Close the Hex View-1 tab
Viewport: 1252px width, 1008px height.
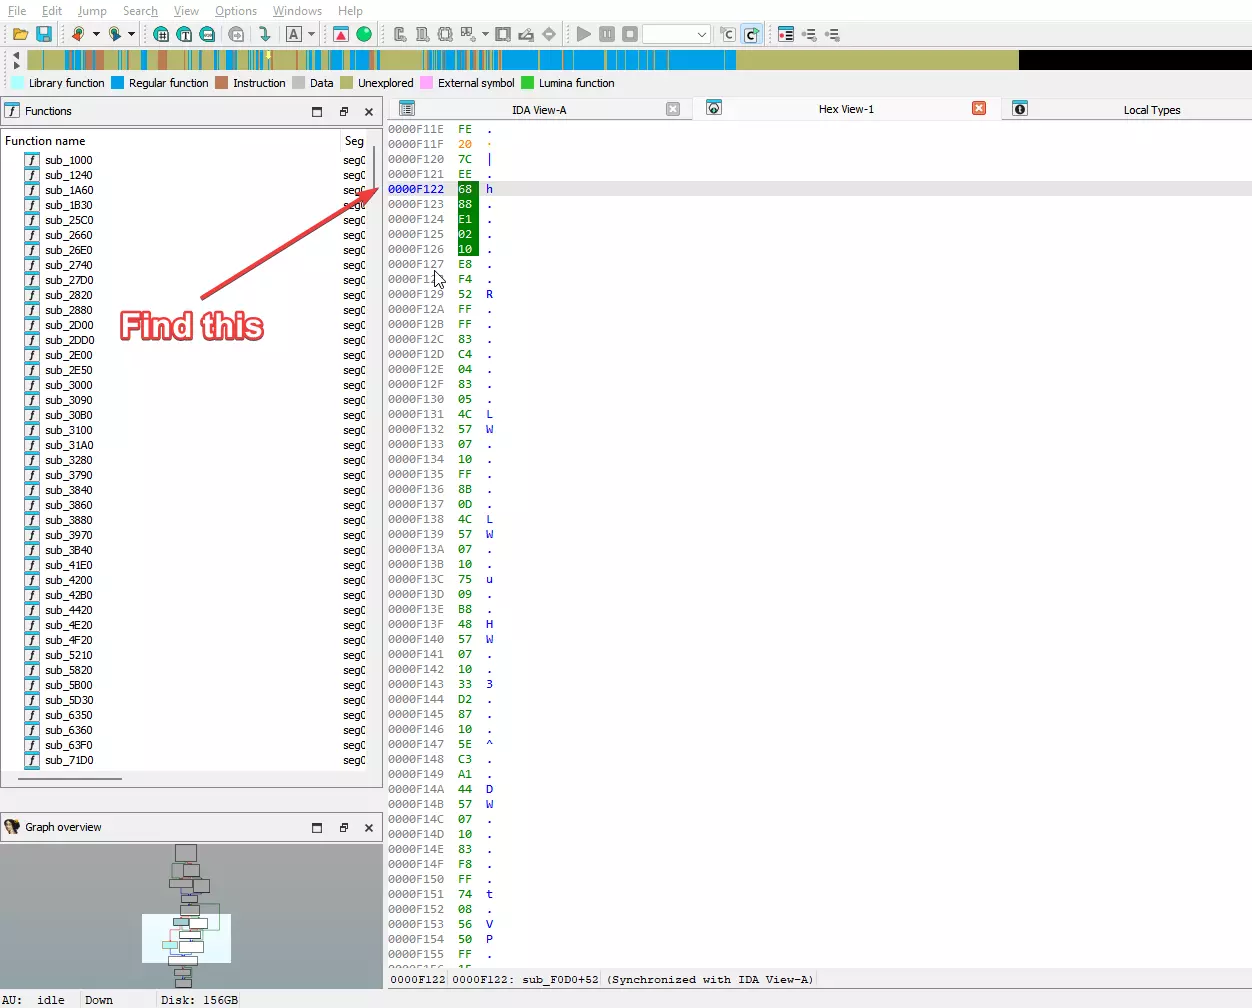coord(979,108)
